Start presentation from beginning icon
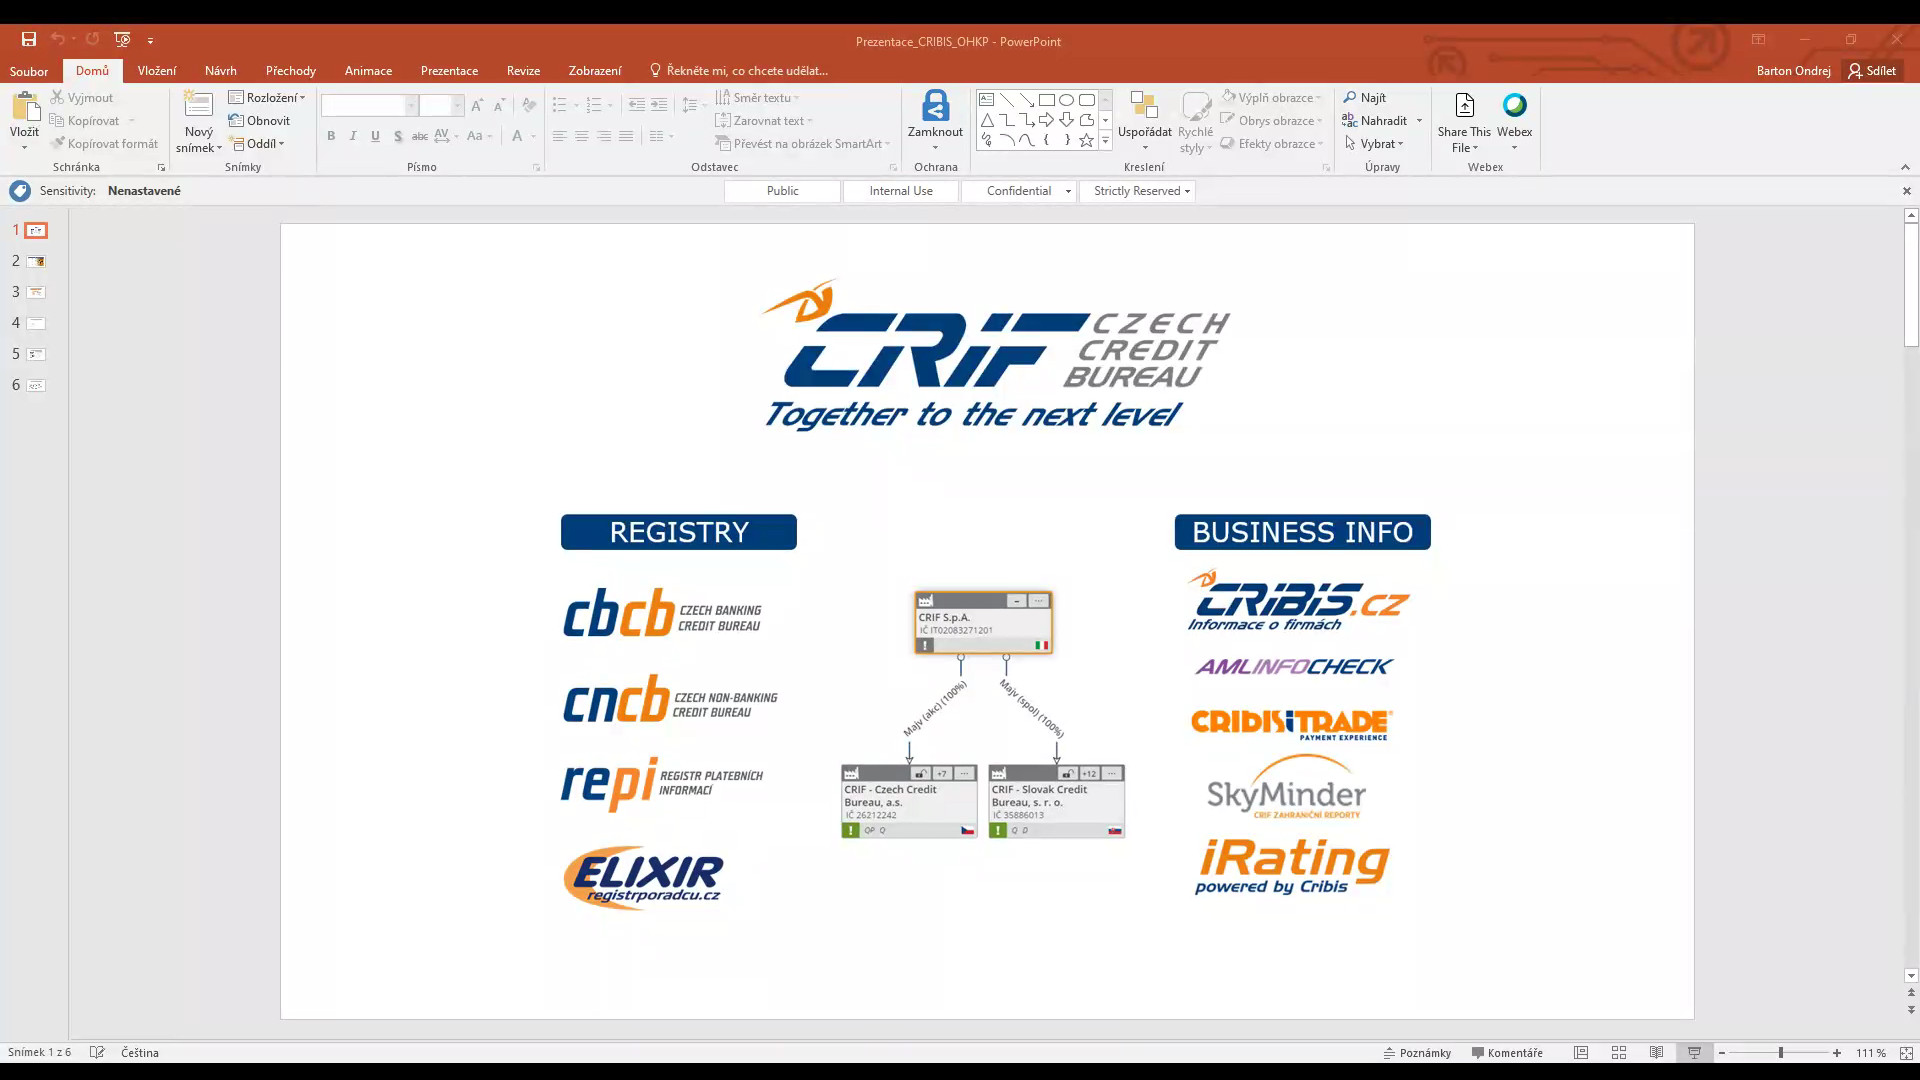The image size is (1920, 1080). [x=122, y=39]
